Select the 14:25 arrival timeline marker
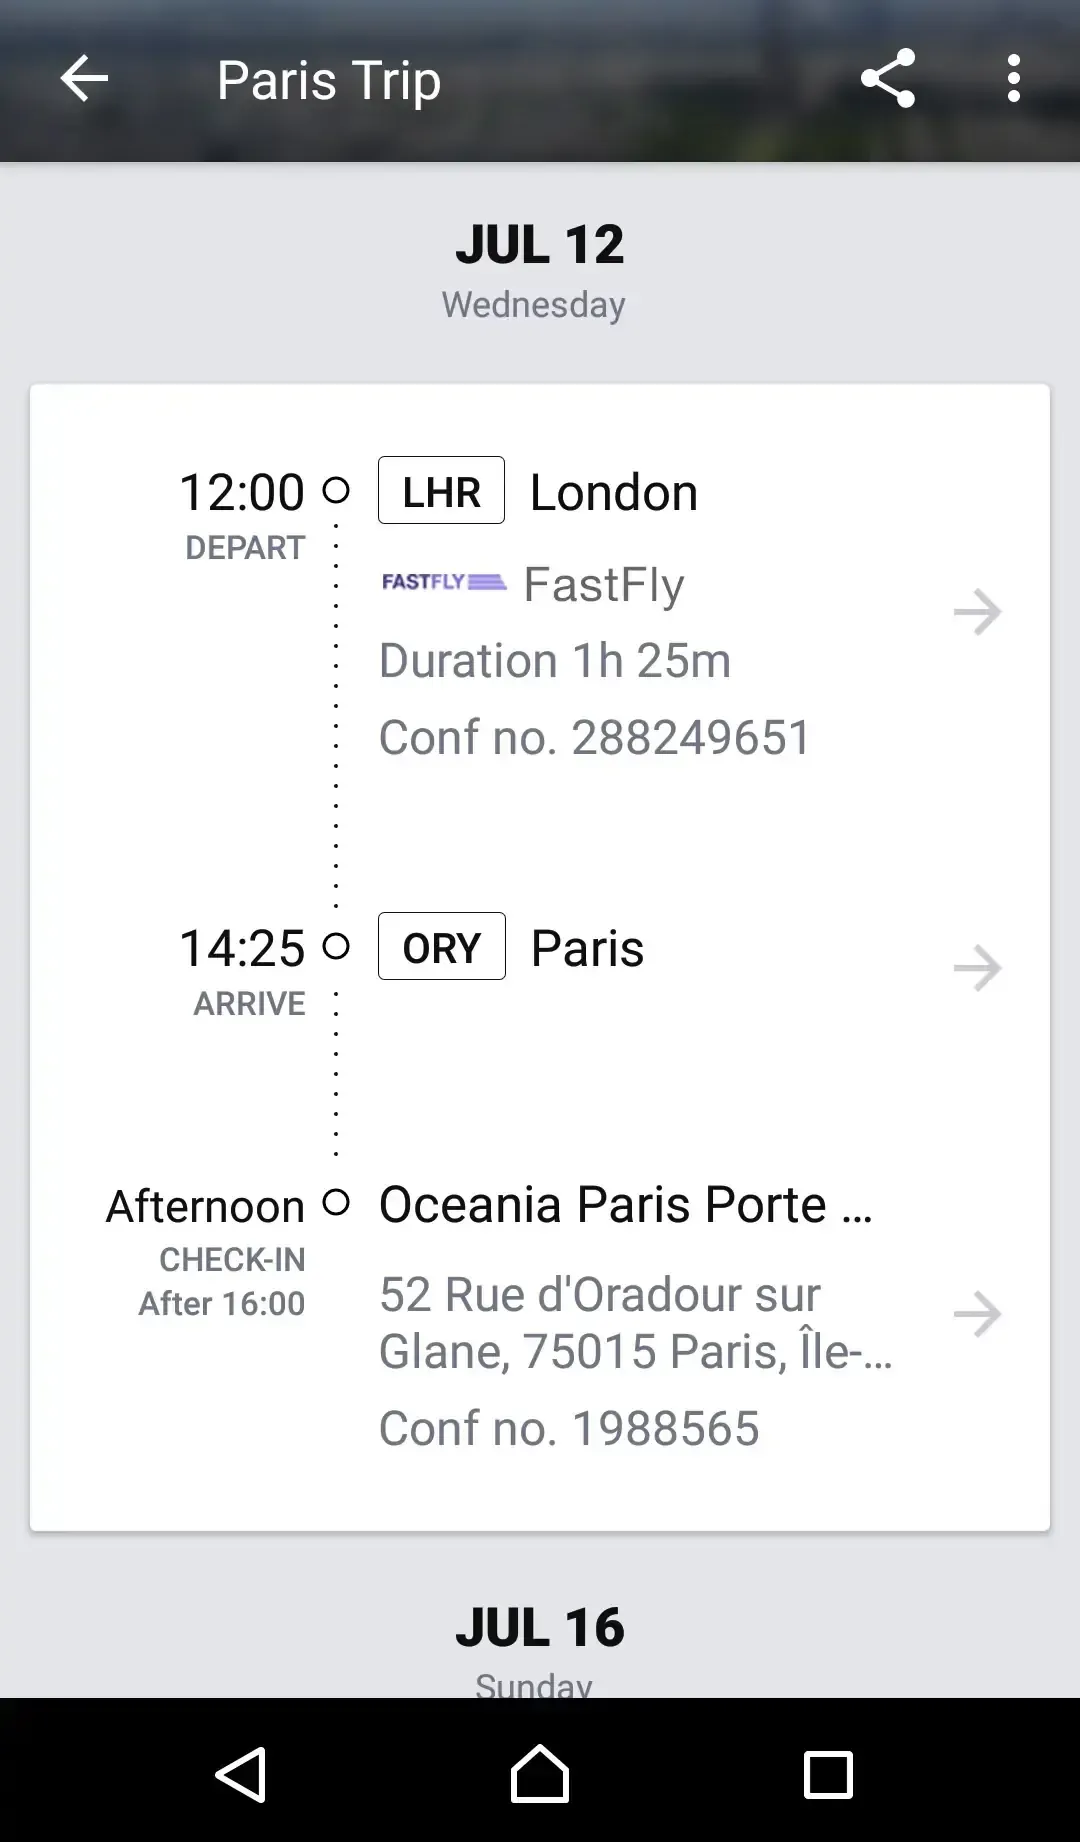 coord(336,946)
